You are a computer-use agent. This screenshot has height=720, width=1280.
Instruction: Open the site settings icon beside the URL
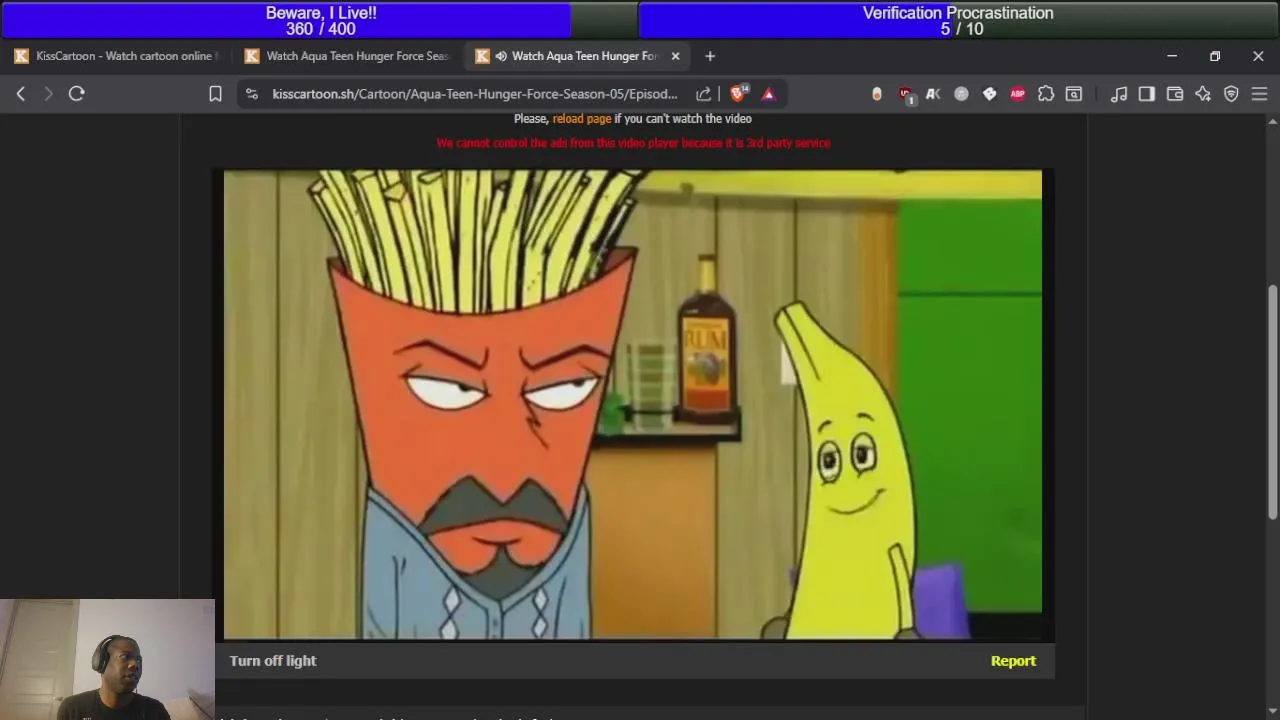click(x=252, y=94)
